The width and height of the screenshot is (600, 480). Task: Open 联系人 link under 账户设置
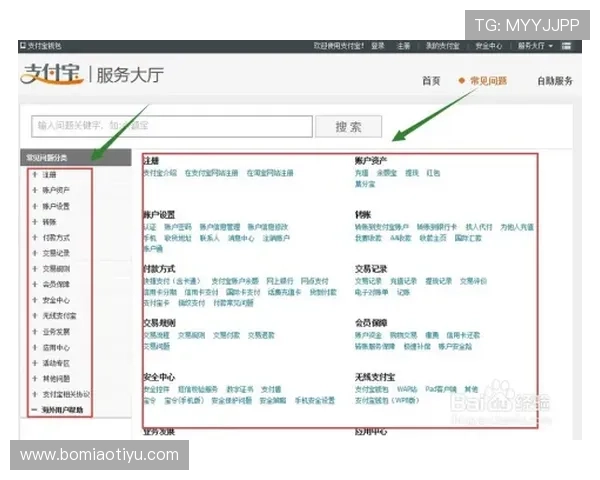(x=209, y=238)
